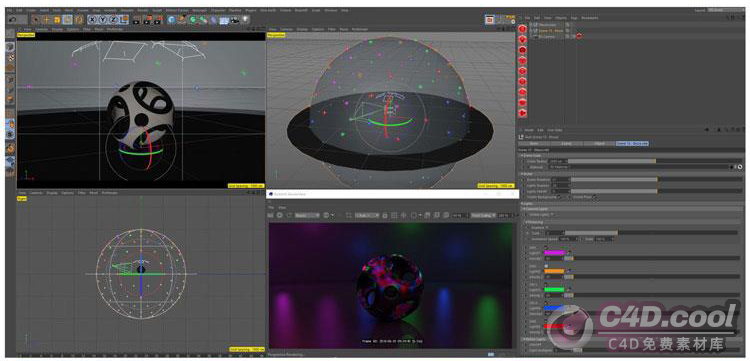750x361 pixels.
Task: Click the purple Deformer icon
Action: coord(214,20)
